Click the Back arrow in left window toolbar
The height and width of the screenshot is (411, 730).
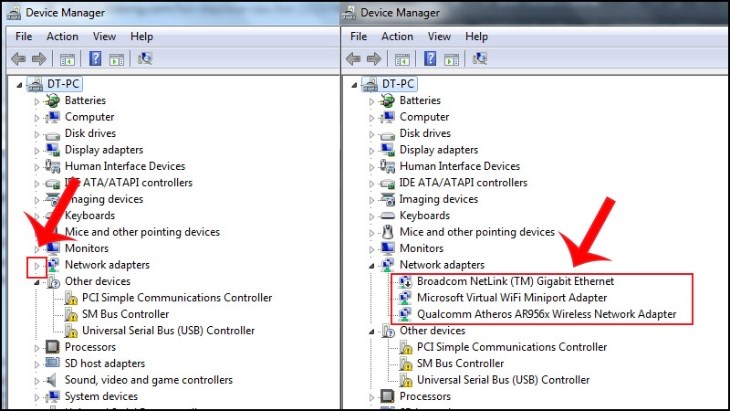pos(18,59)
